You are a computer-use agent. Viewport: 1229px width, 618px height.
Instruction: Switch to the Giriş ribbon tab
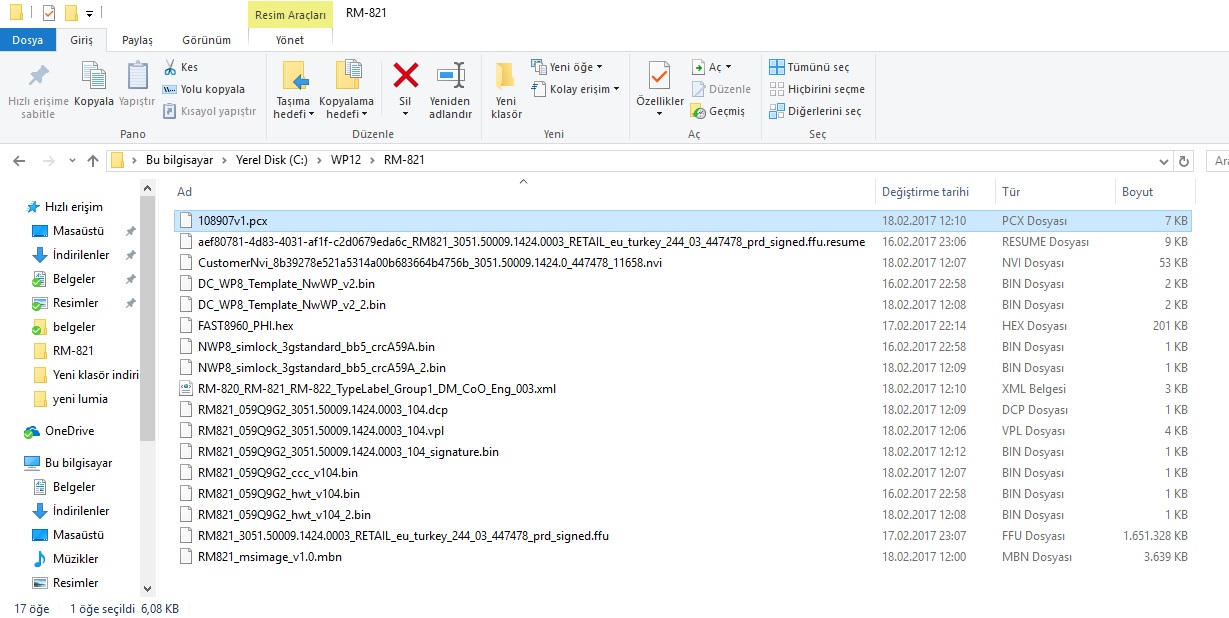[81, 40]
